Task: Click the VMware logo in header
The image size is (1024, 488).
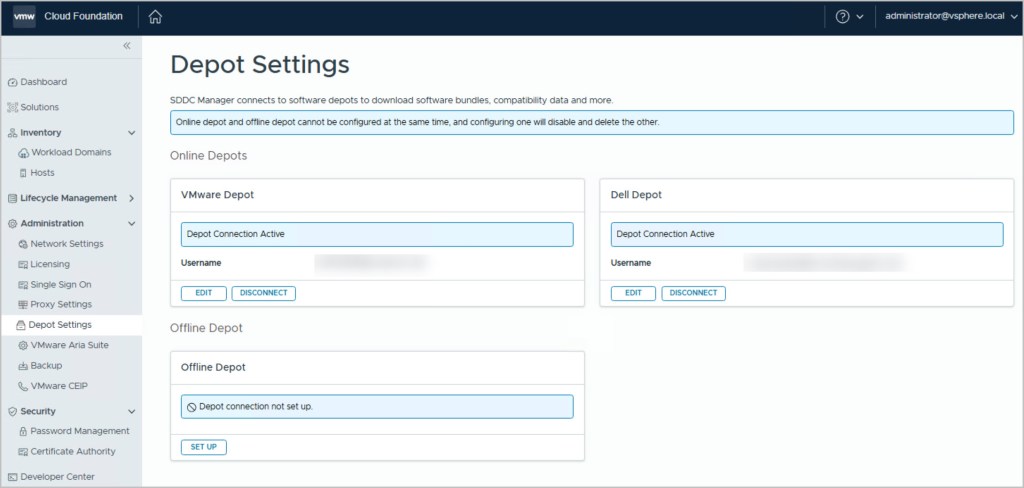Action: [x=24, y=17]
